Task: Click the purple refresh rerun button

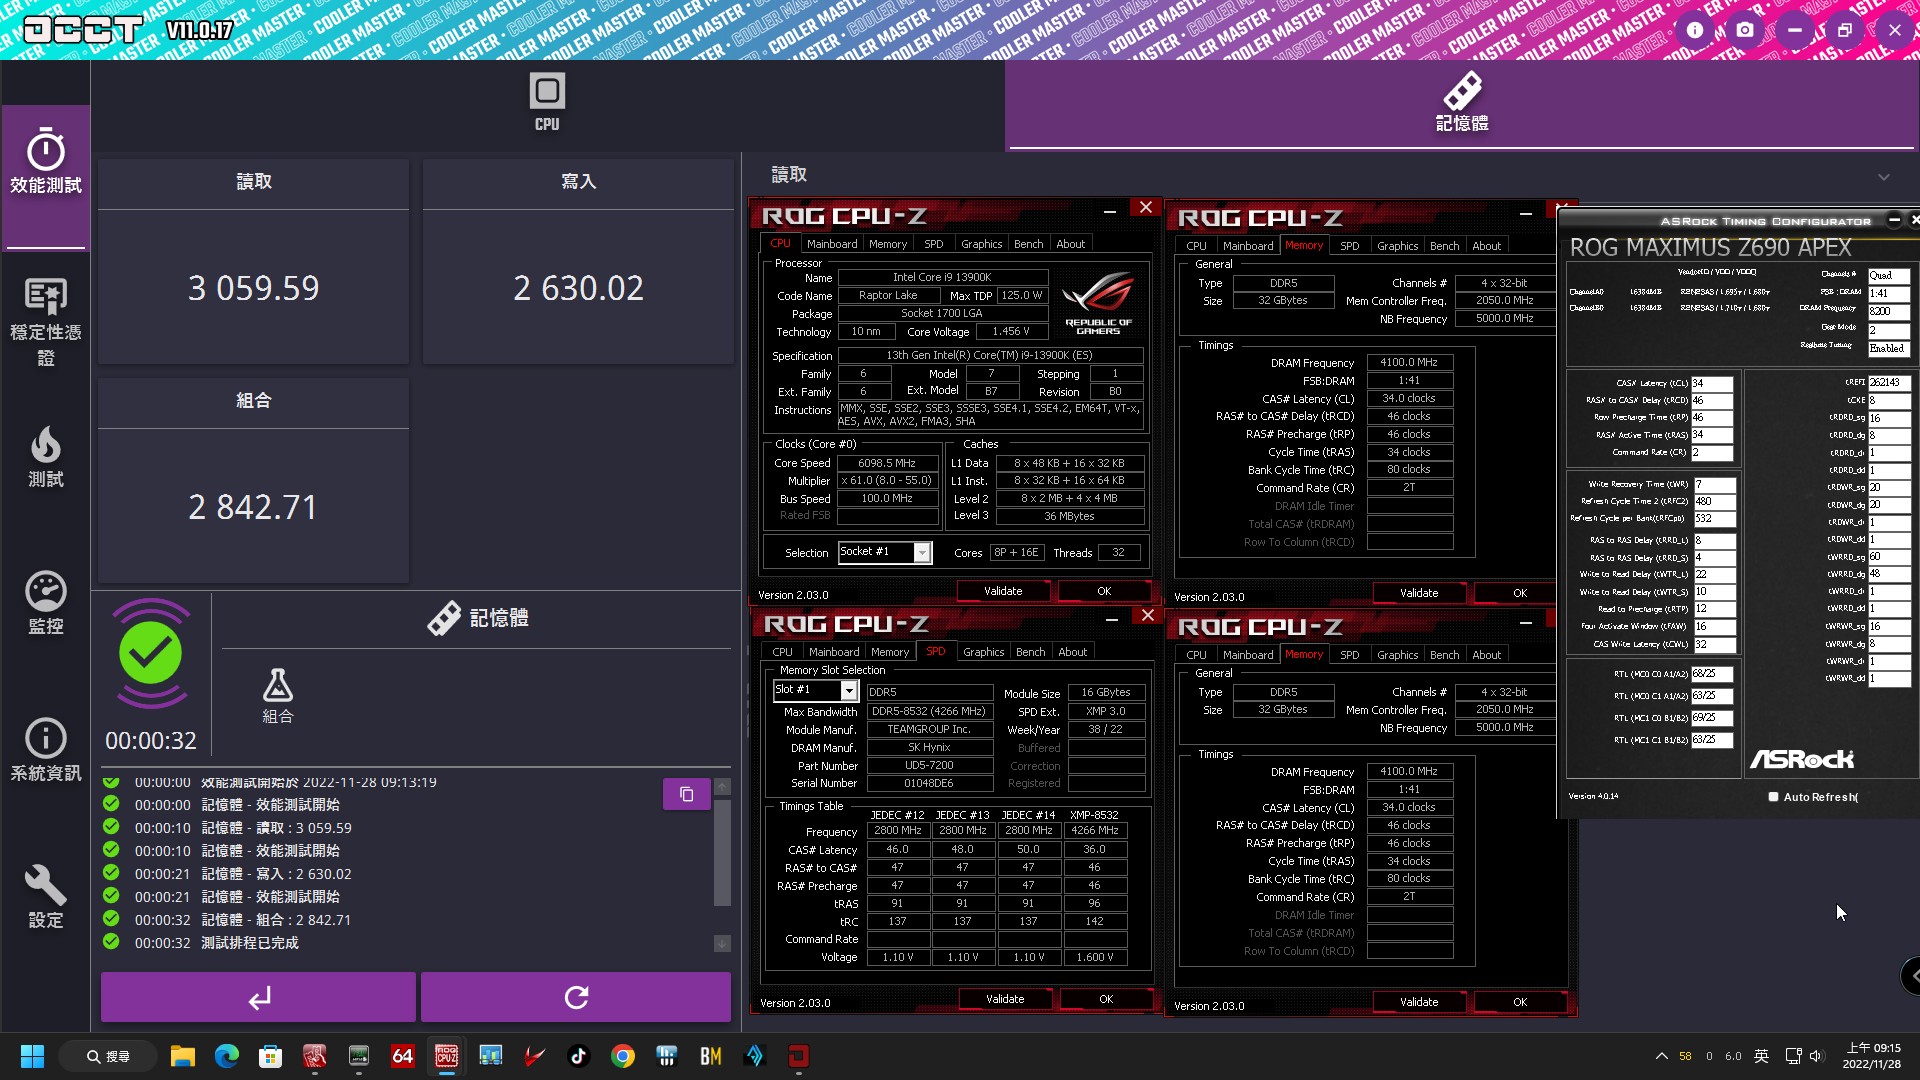Action: click(x=576, y=997)
